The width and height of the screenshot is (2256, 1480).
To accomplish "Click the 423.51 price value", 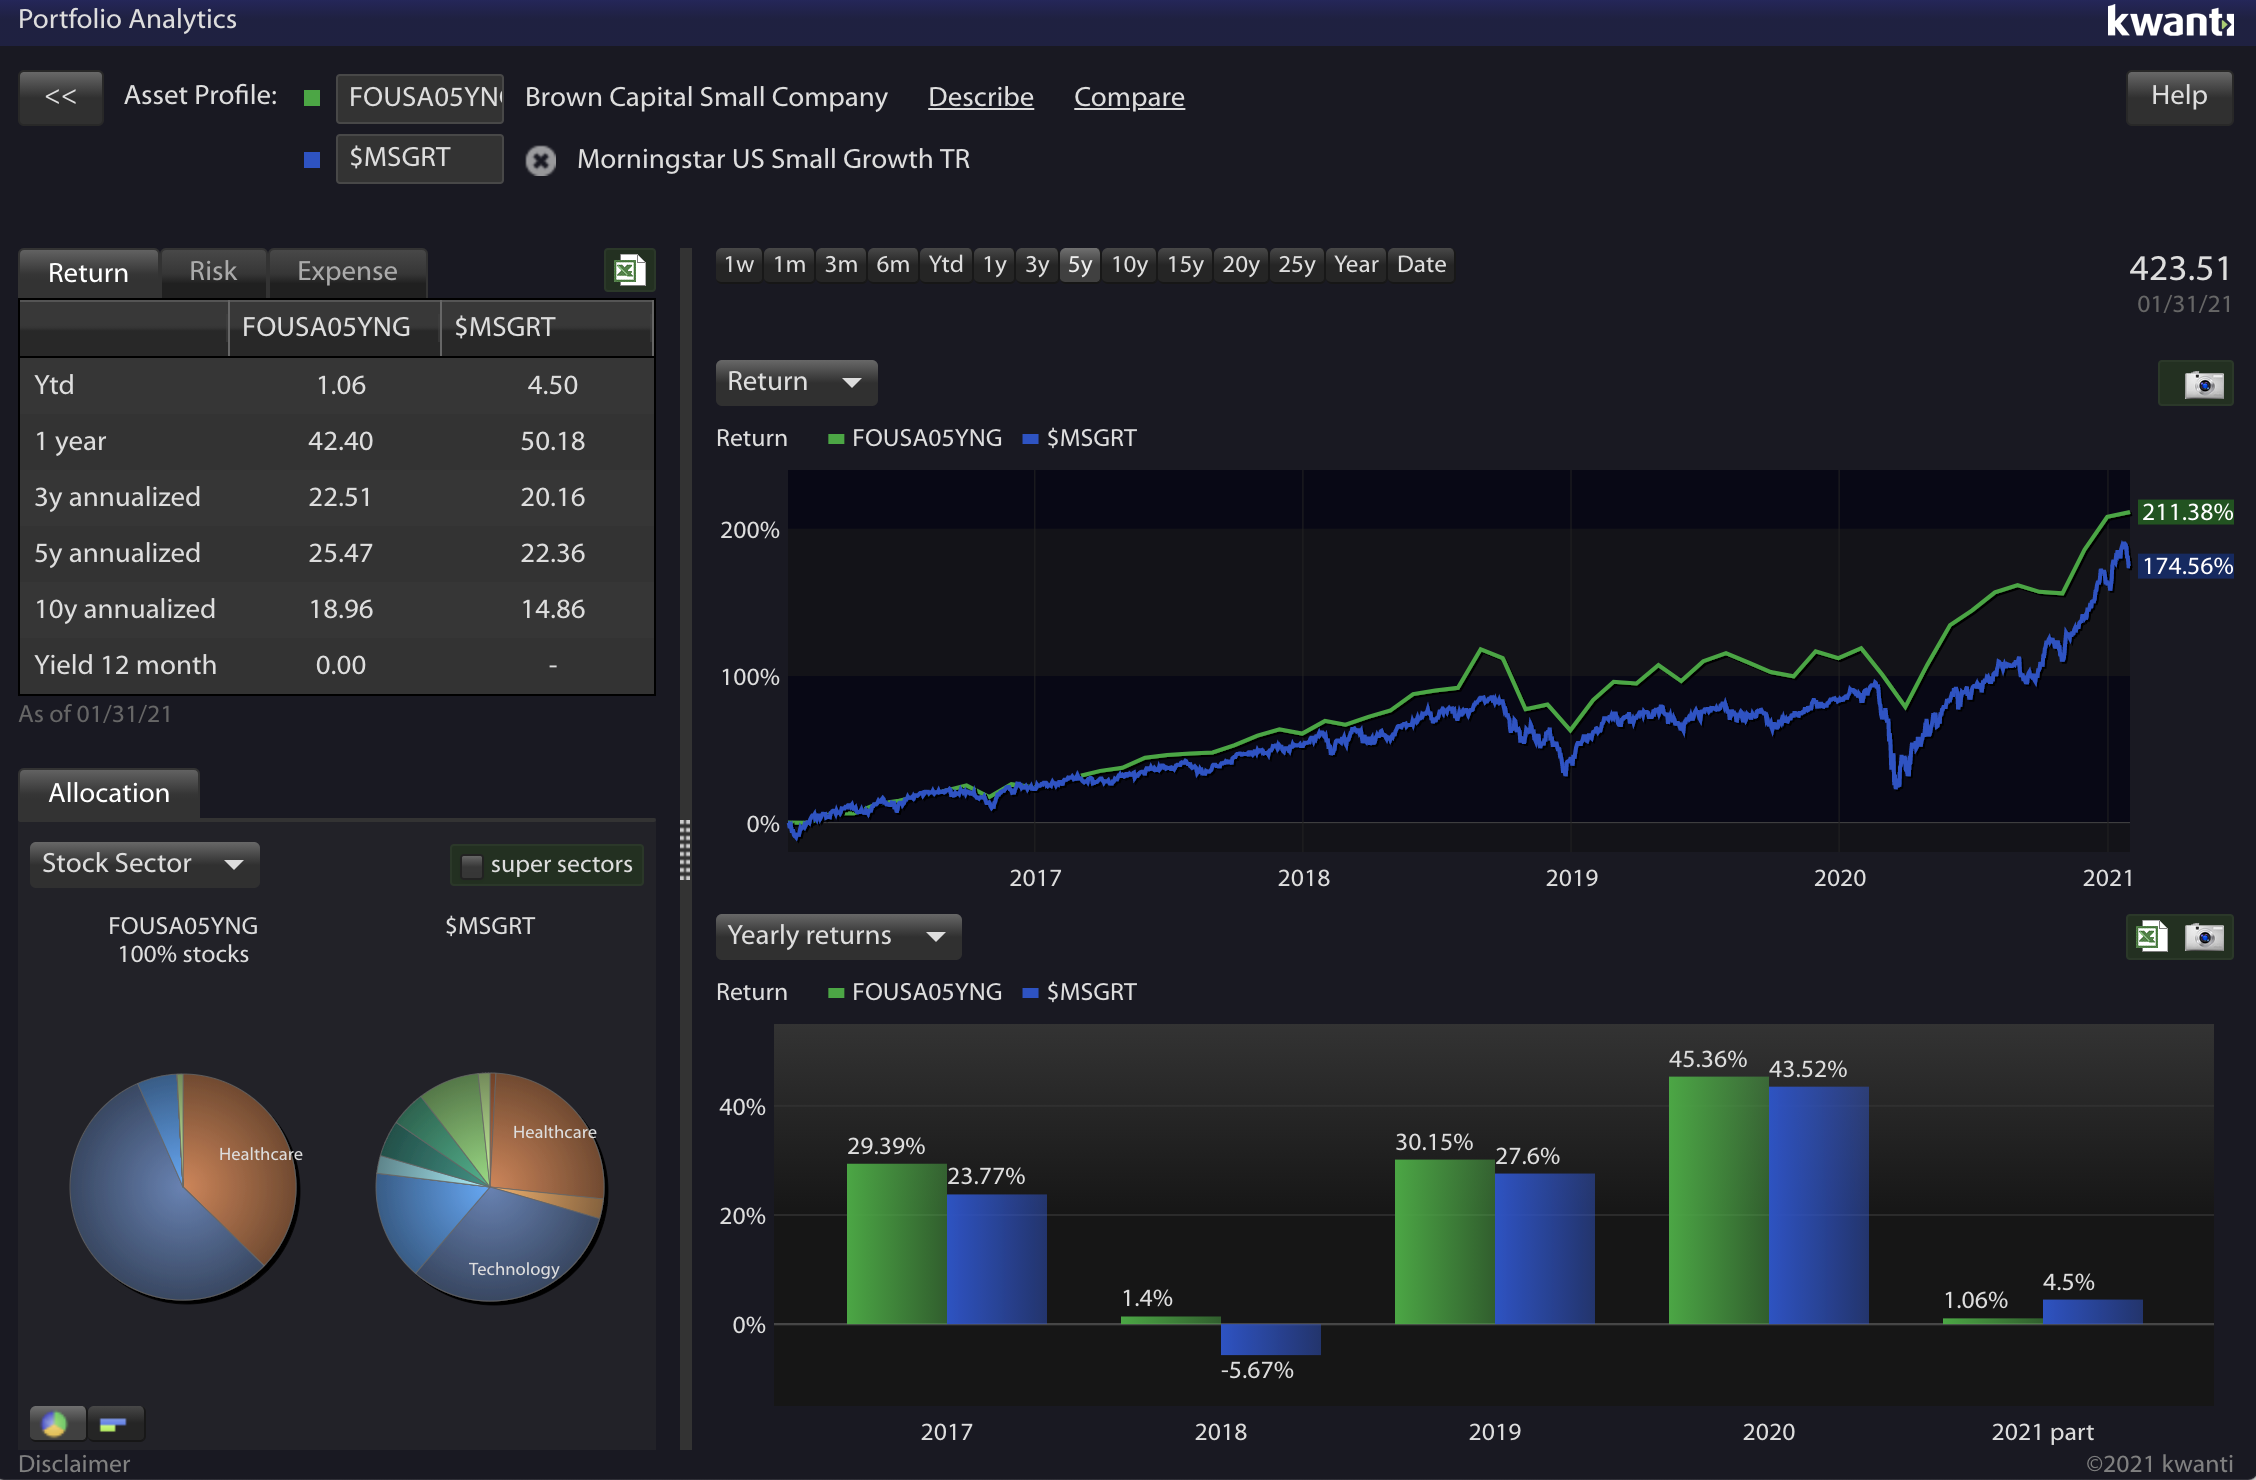I will coord(2180,268).
